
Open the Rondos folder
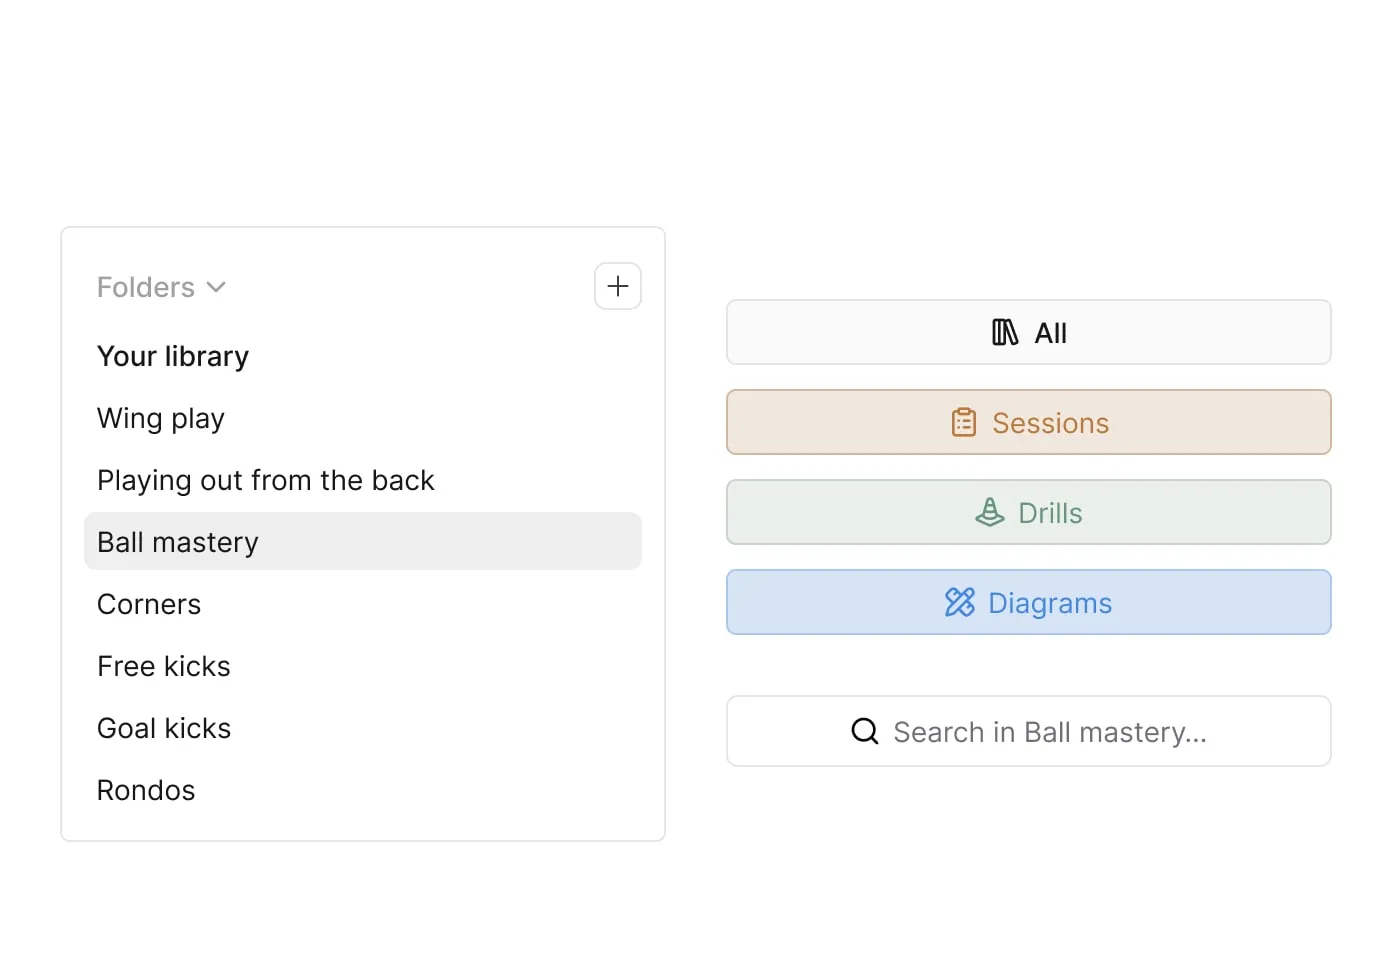click(146, 791)
